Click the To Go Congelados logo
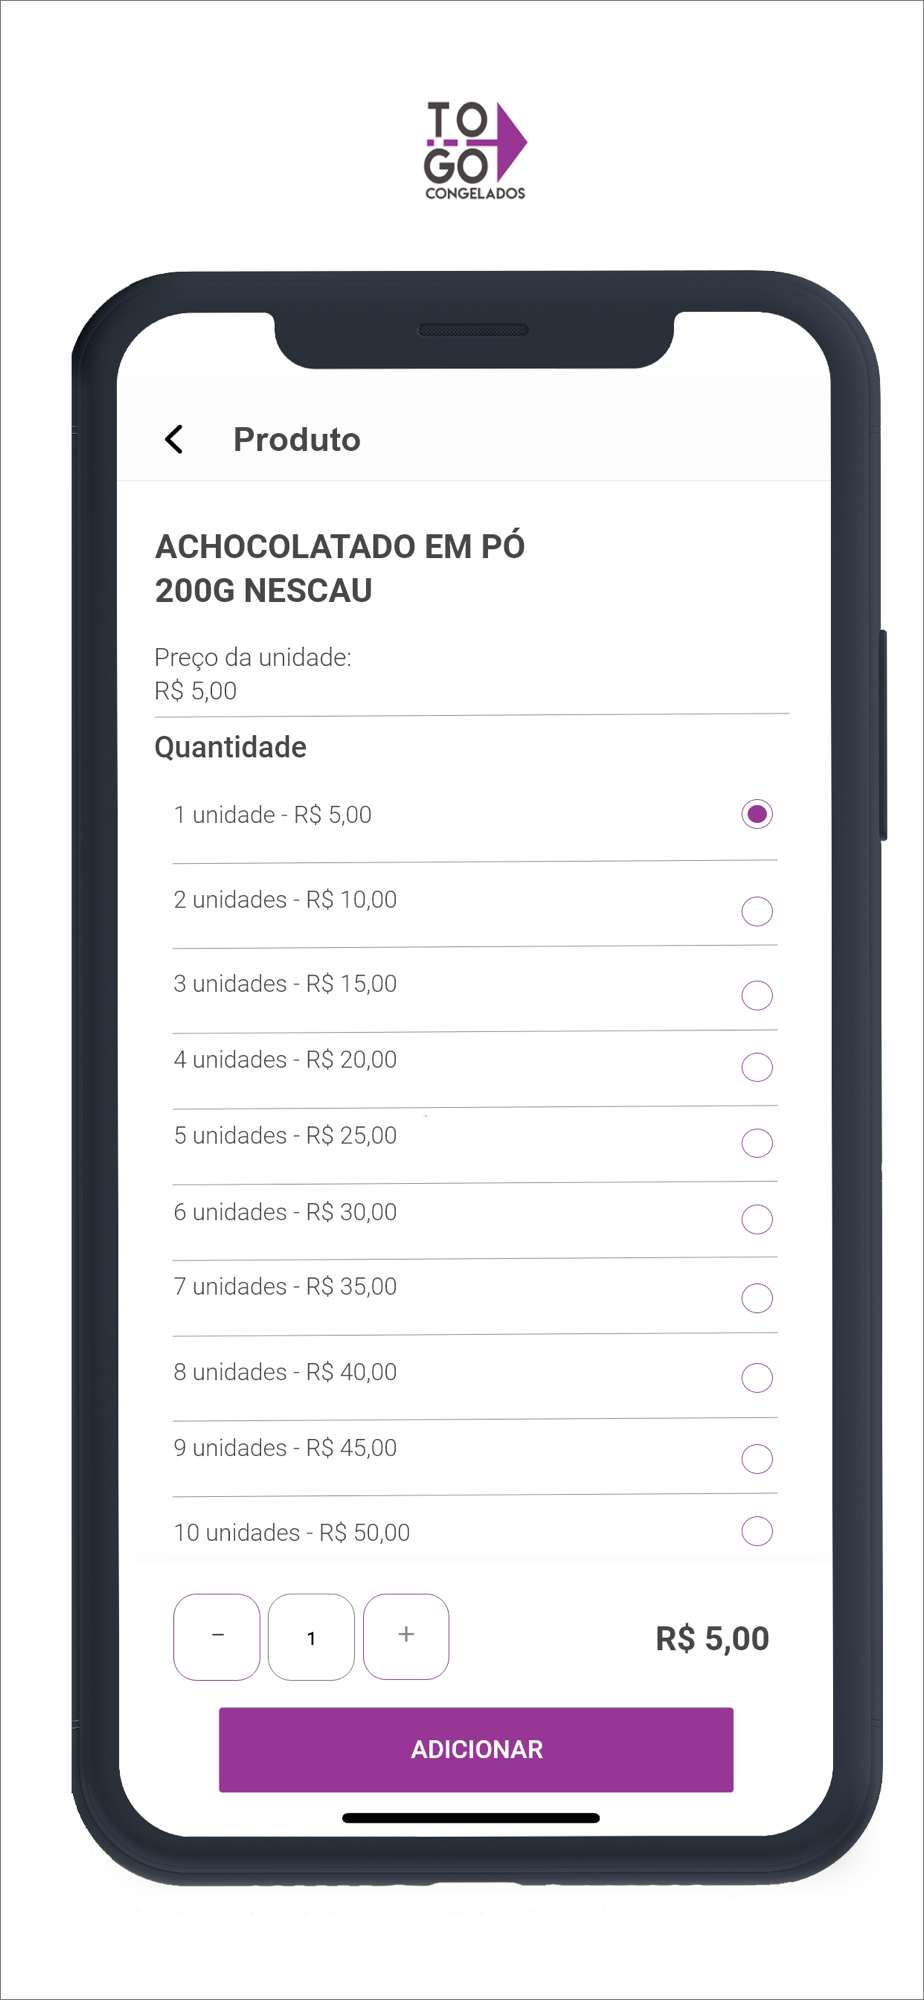Viewport: 924px width, 2000px height. [x=475, y=150]
